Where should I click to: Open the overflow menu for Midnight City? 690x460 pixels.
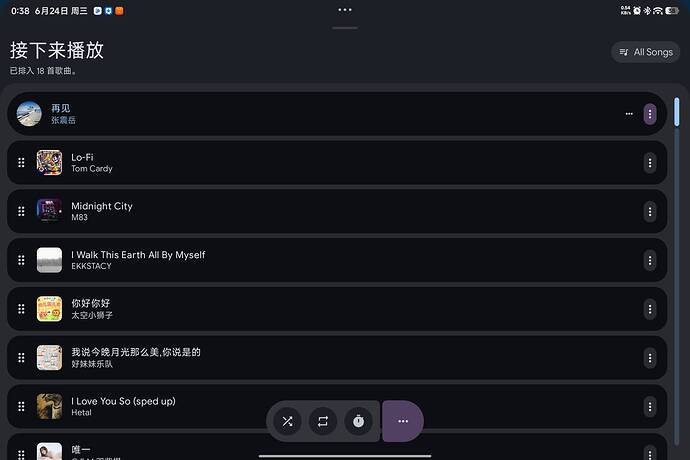pos(650,212)
